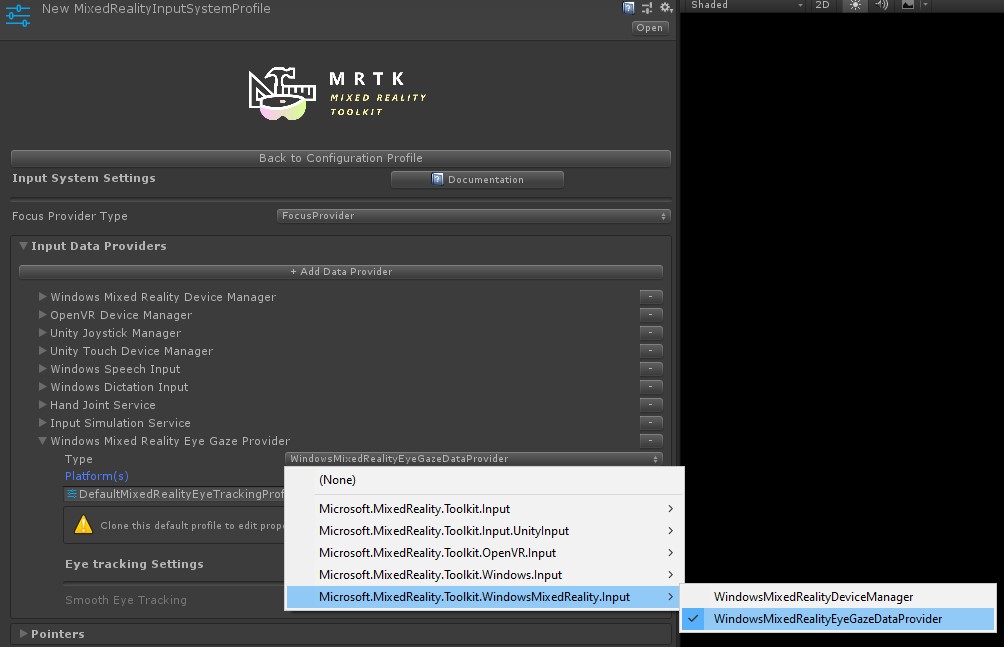Open the inspector help reference icon
The height and width of the screenshot is (647, 1004).
pos(629,8)
